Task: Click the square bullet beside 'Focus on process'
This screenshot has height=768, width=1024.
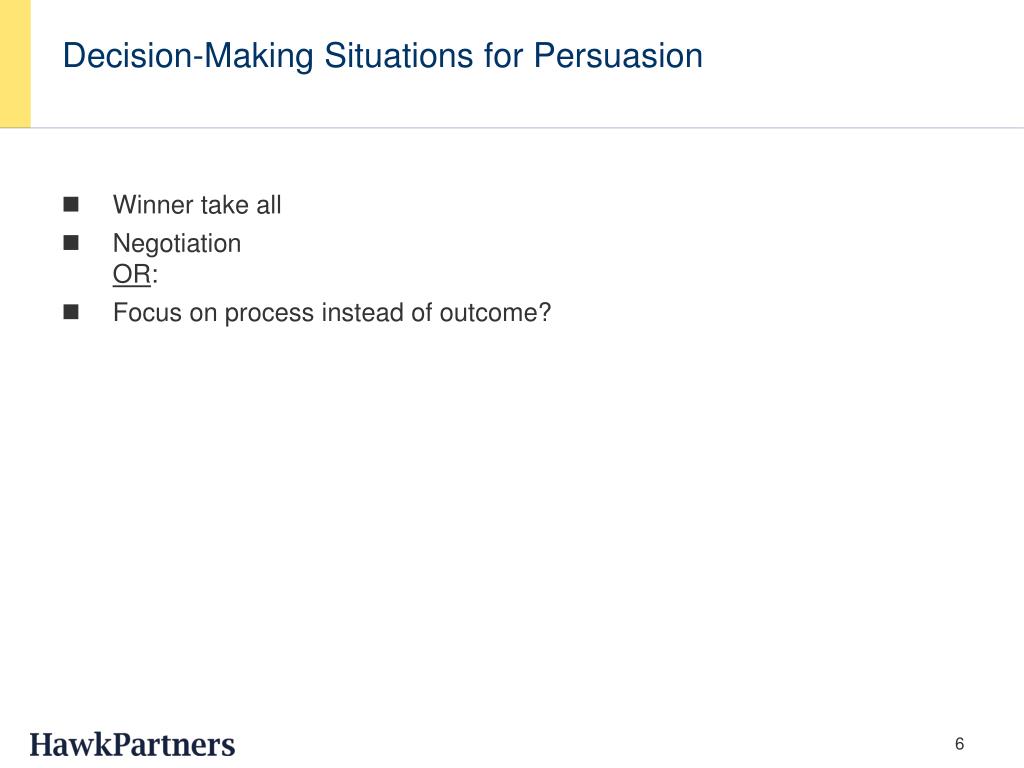Action: click(71, 312)
